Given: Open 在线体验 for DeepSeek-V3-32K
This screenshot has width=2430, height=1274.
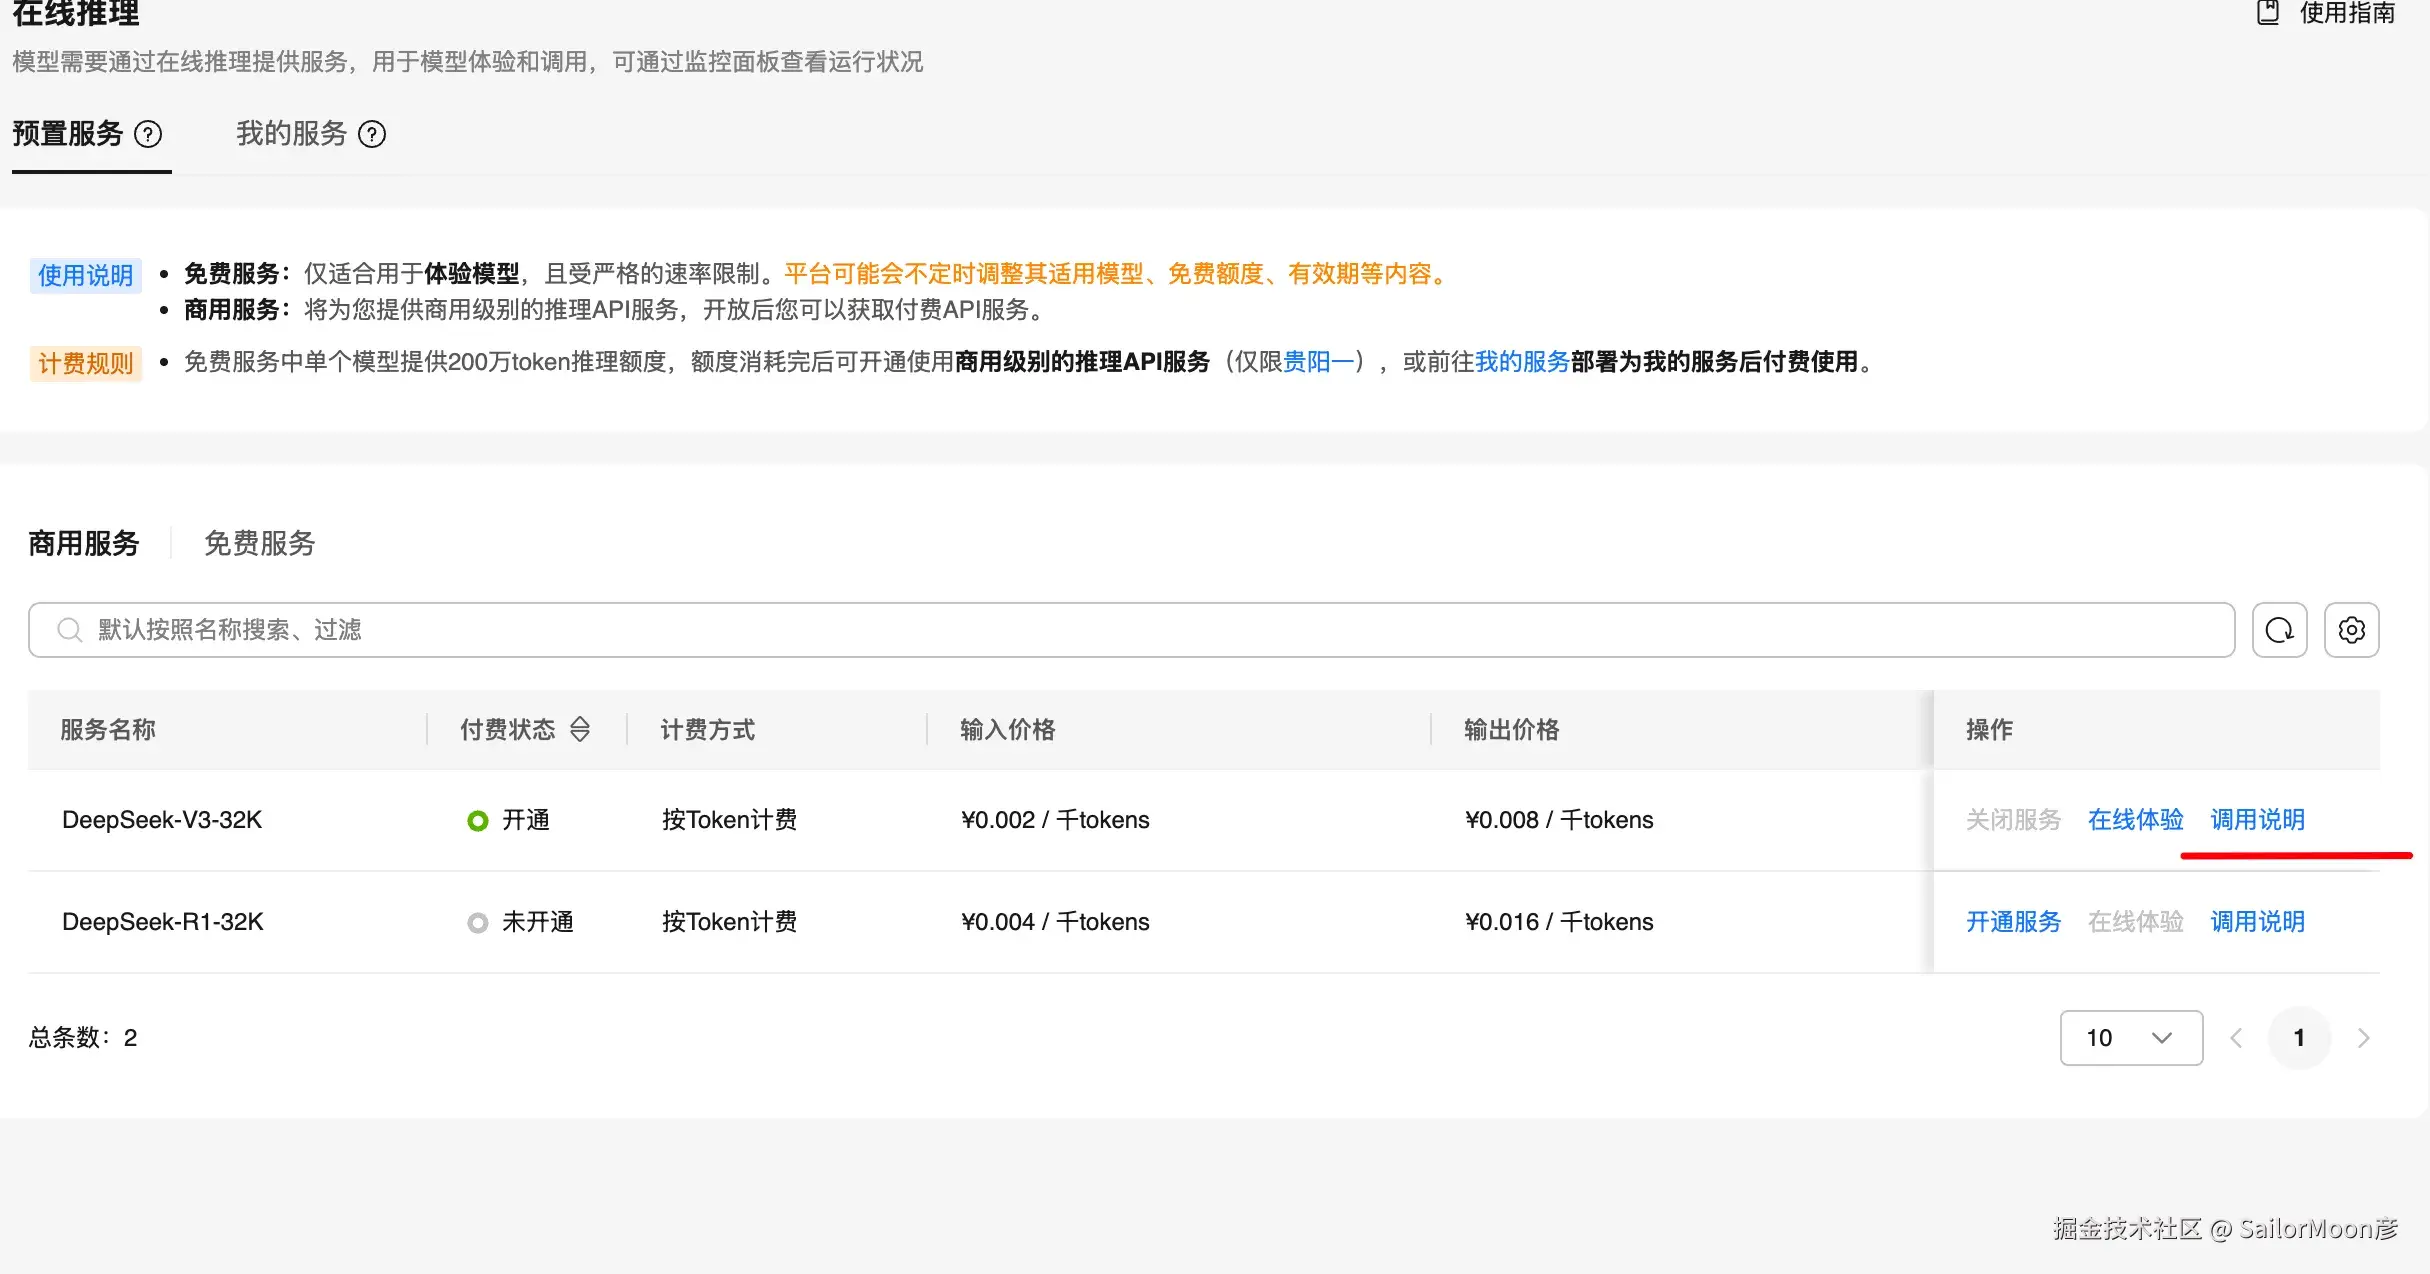Looking at the screenshot, I should coord(2135,819).
